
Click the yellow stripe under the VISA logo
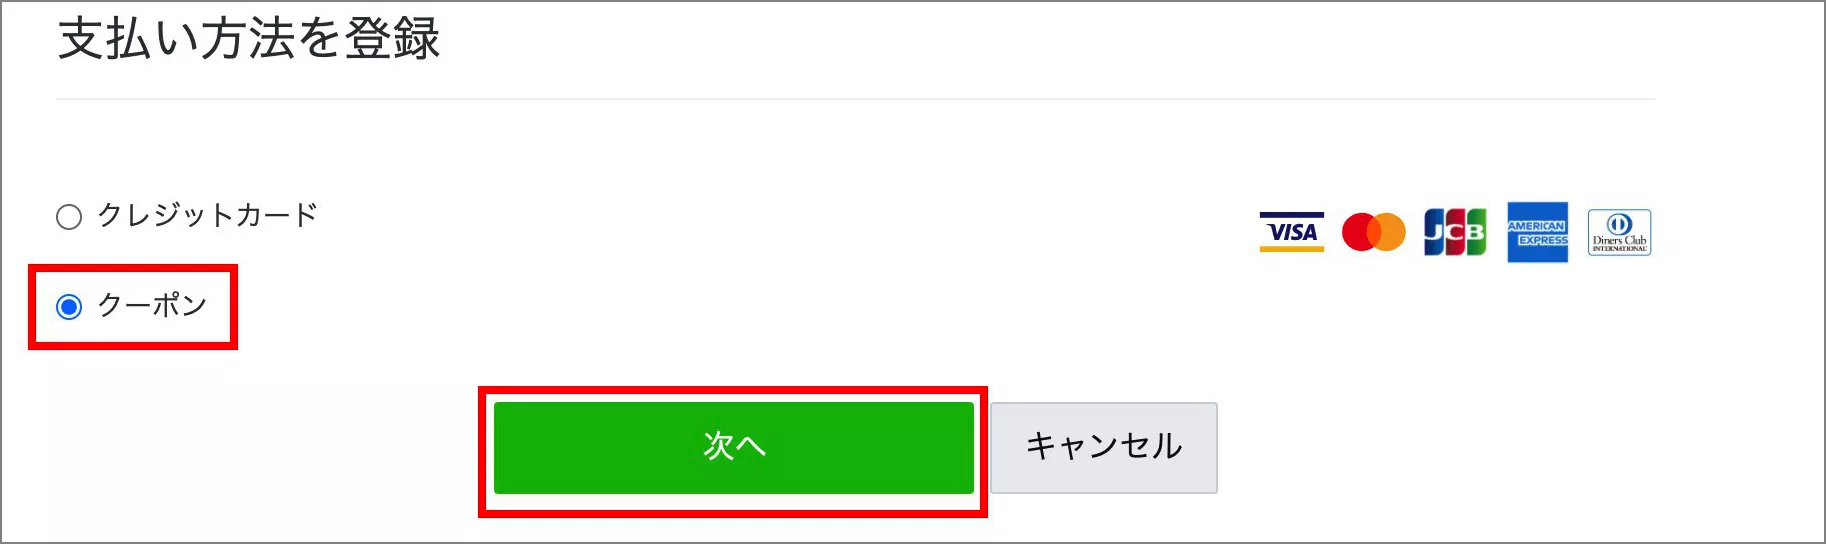[x=1291, y=249]
